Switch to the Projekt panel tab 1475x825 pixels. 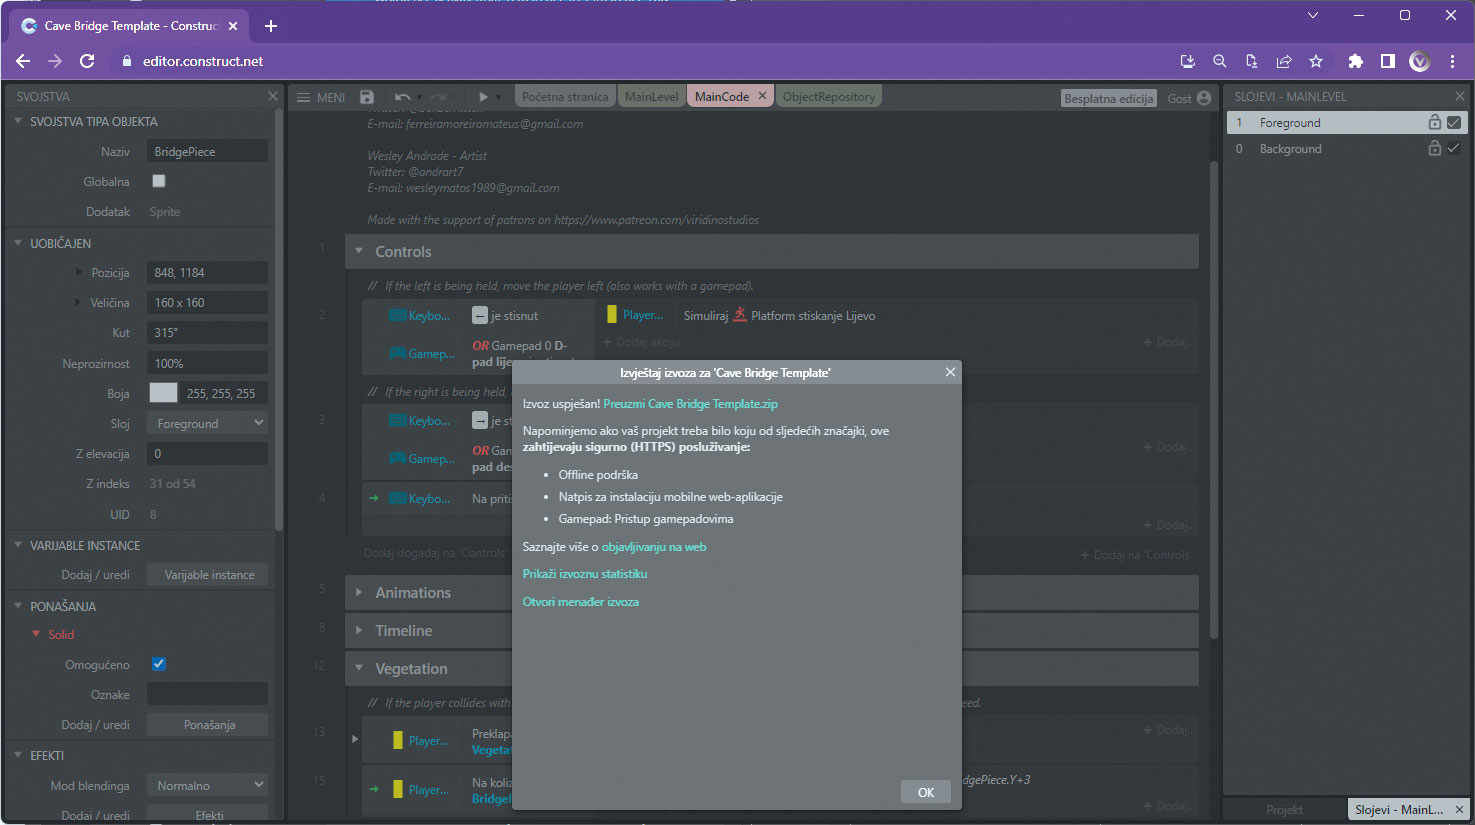(x=1284, y=810)
